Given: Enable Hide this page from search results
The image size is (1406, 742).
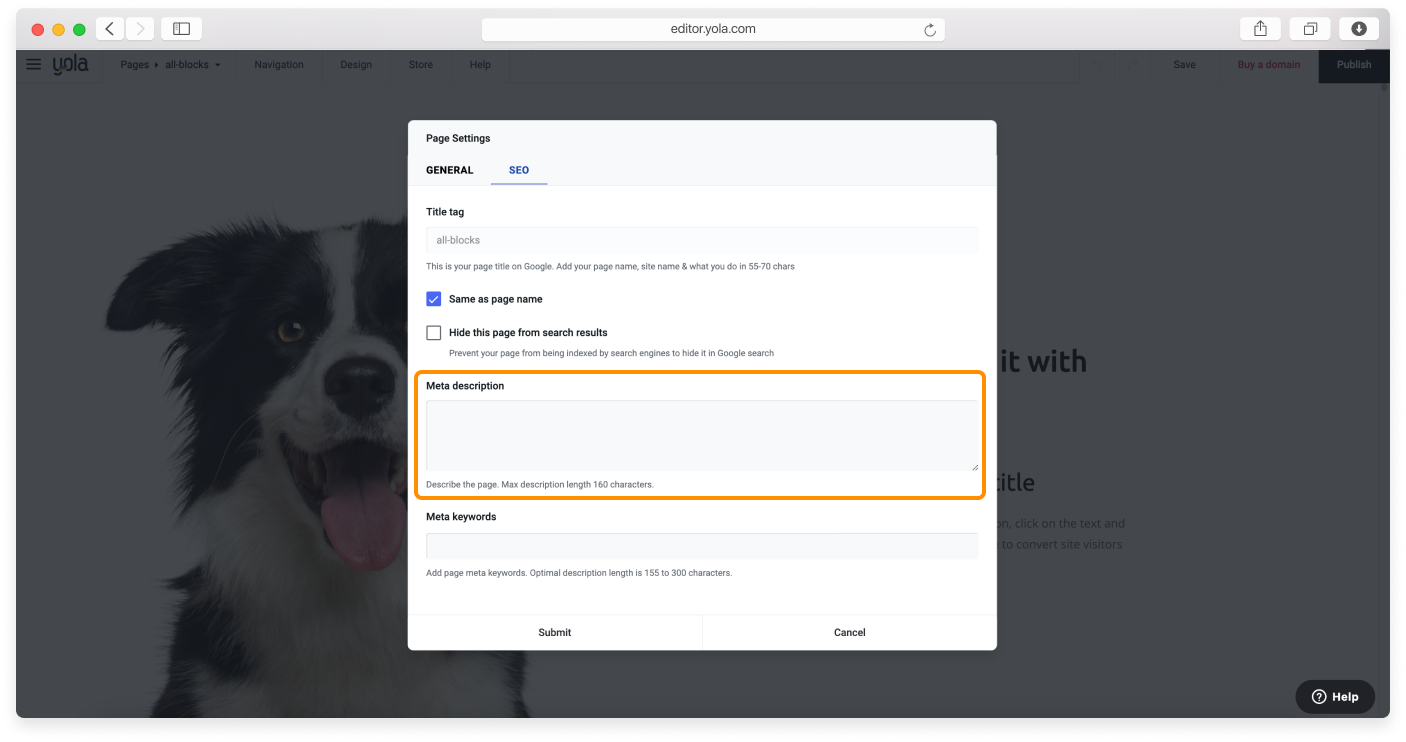Looking at the screenshot, I should [433, 332].
